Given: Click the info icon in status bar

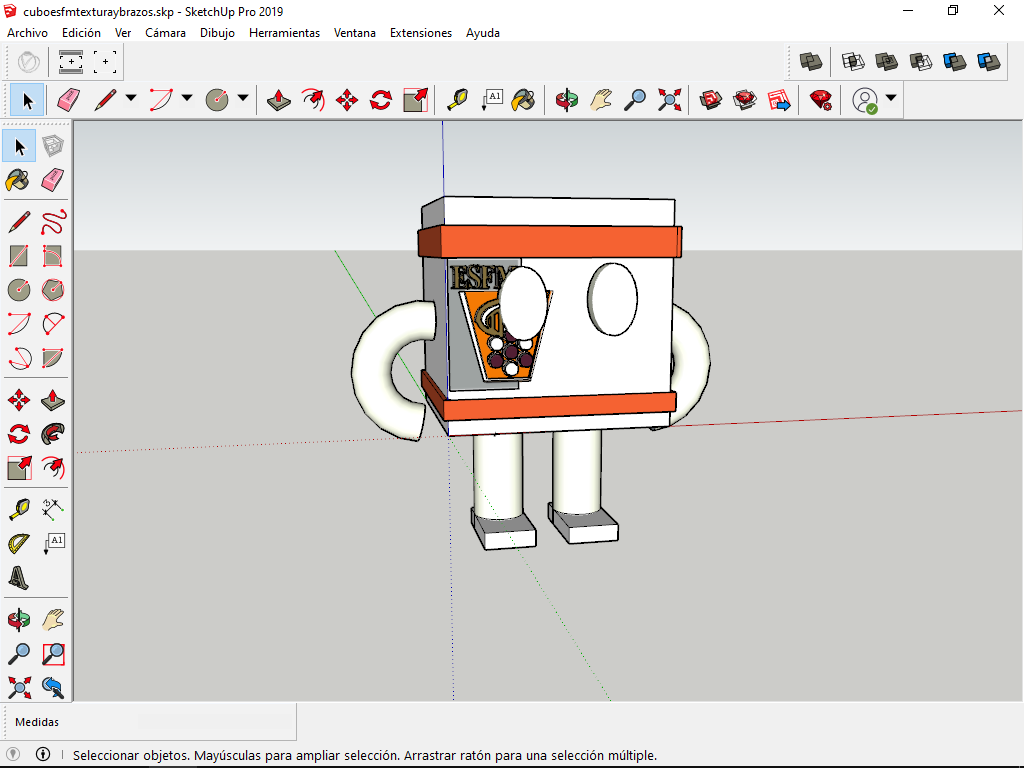Looking at the screenshot, I should coord(43,755).
